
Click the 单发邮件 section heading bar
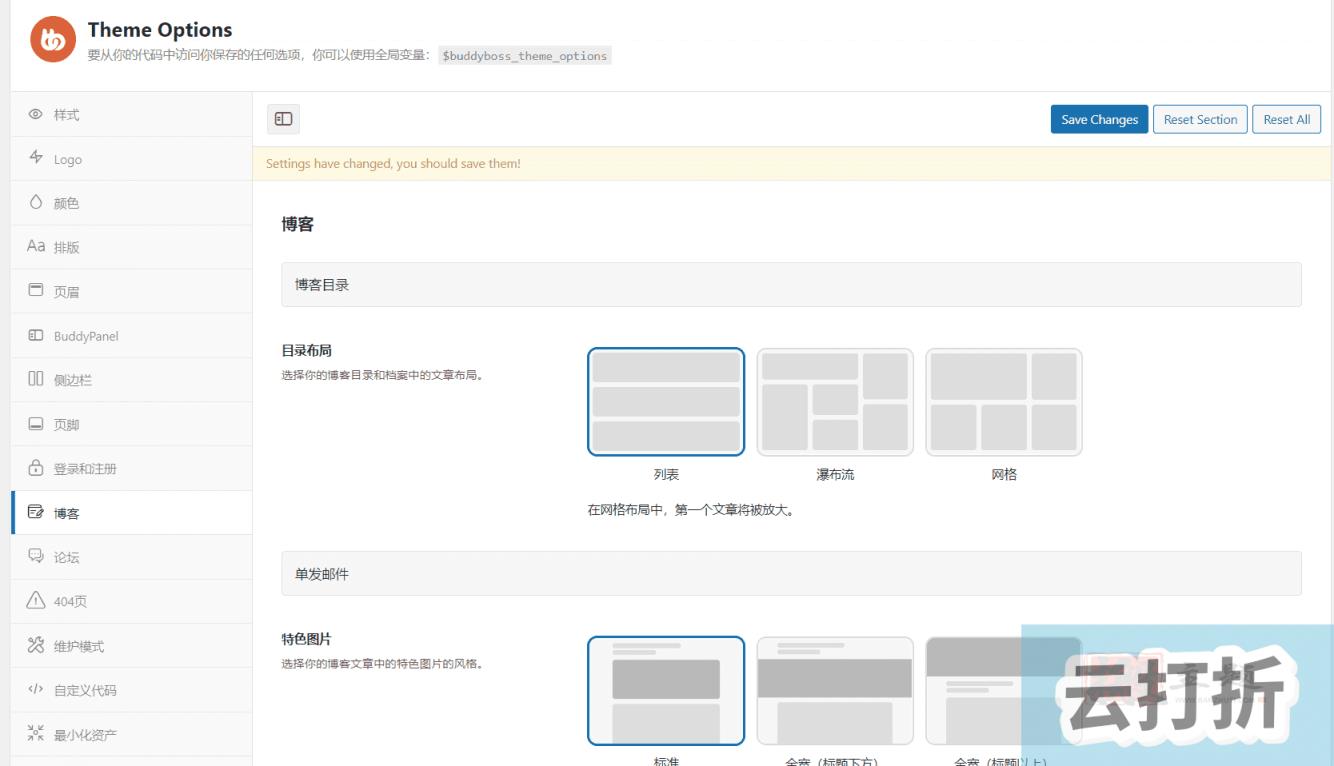(791, 574)
